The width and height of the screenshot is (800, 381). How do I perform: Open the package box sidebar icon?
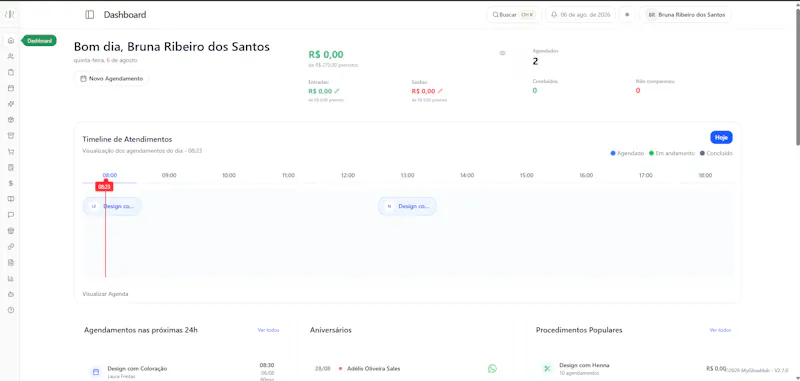(11, 120)
